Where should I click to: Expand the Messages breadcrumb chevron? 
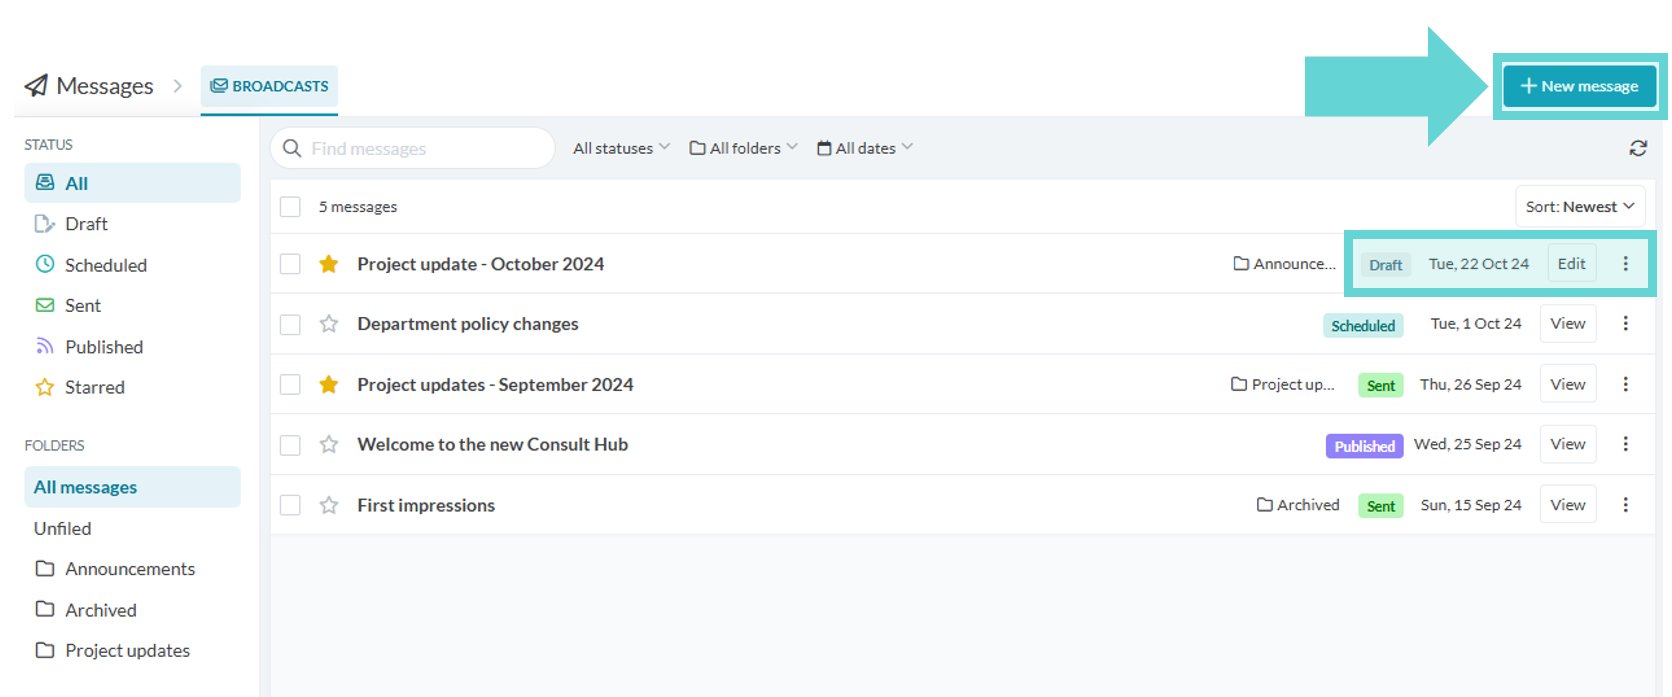tap(178, 86)
